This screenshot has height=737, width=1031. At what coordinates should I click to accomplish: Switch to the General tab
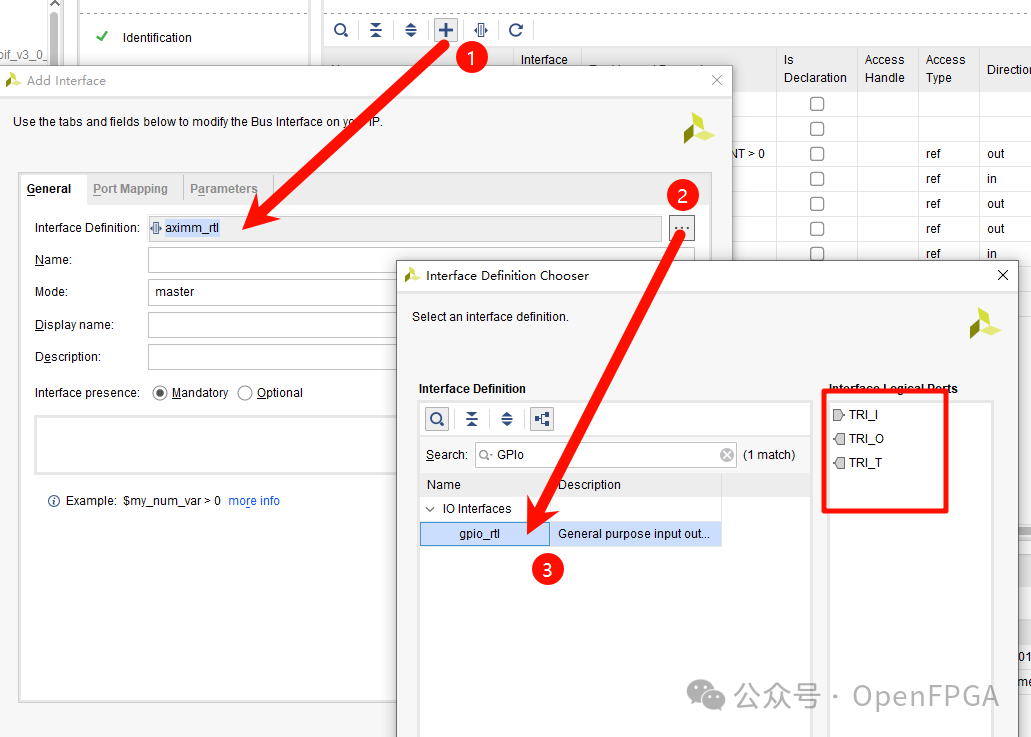pos(49,189)
